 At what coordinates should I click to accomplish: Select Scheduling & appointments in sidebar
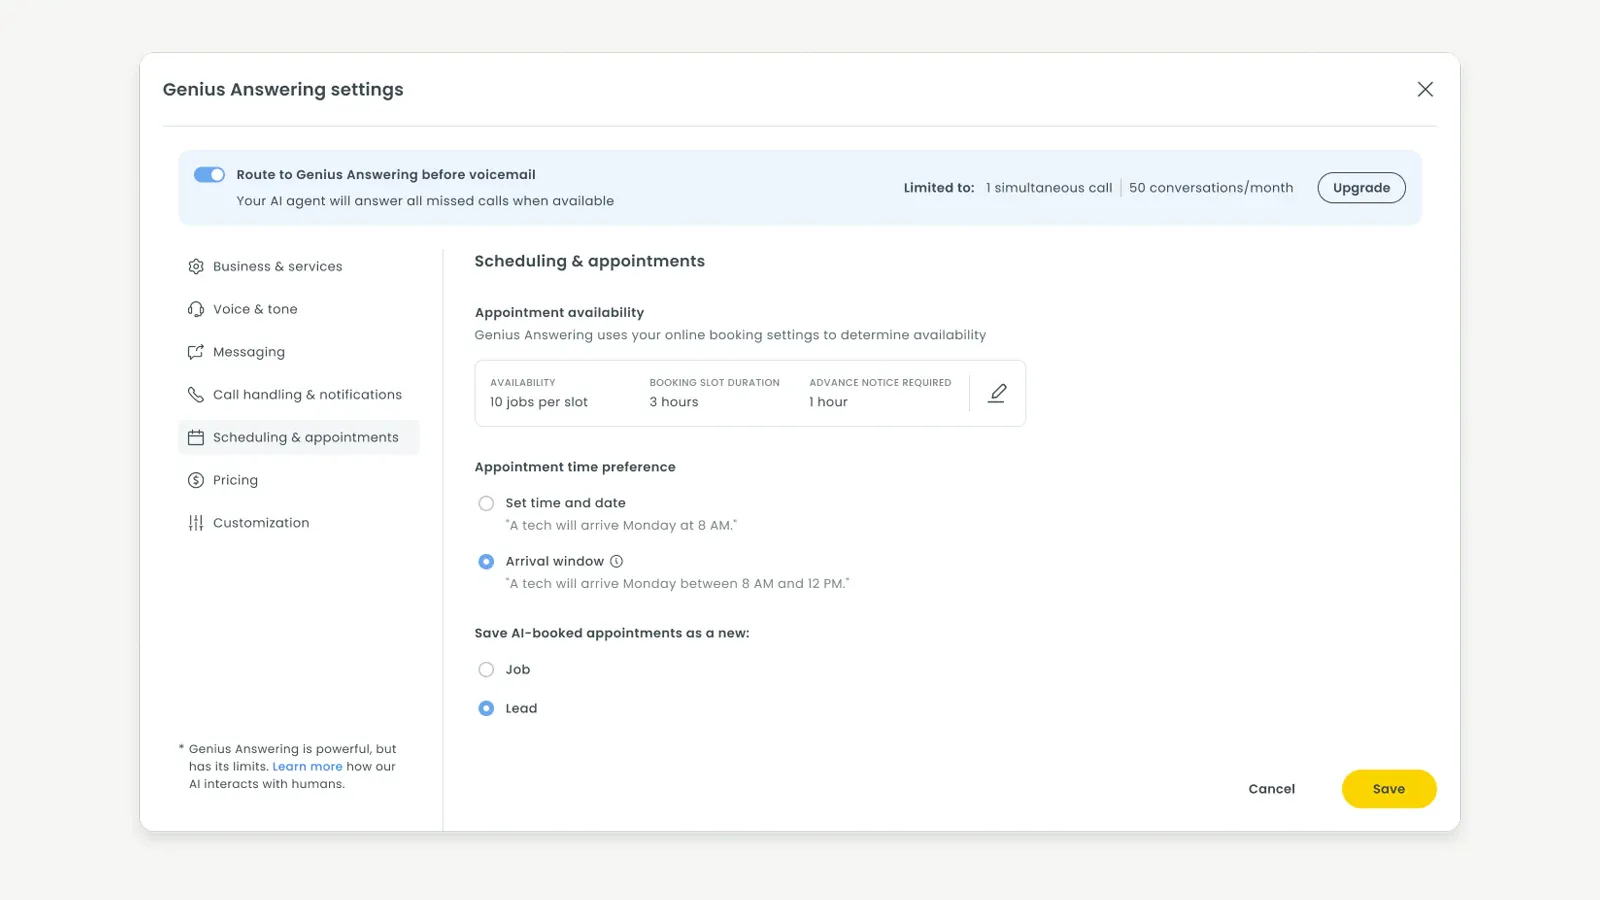pos(298,437)
